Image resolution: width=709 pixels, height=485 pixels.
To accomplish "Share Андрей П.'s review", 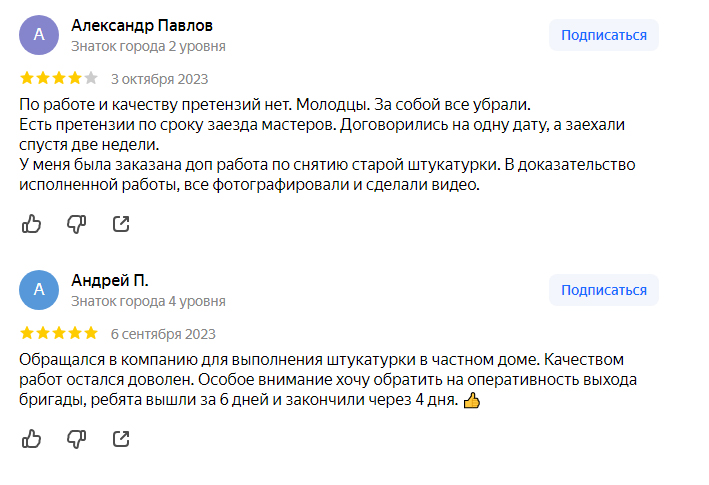I will [121, 439].
